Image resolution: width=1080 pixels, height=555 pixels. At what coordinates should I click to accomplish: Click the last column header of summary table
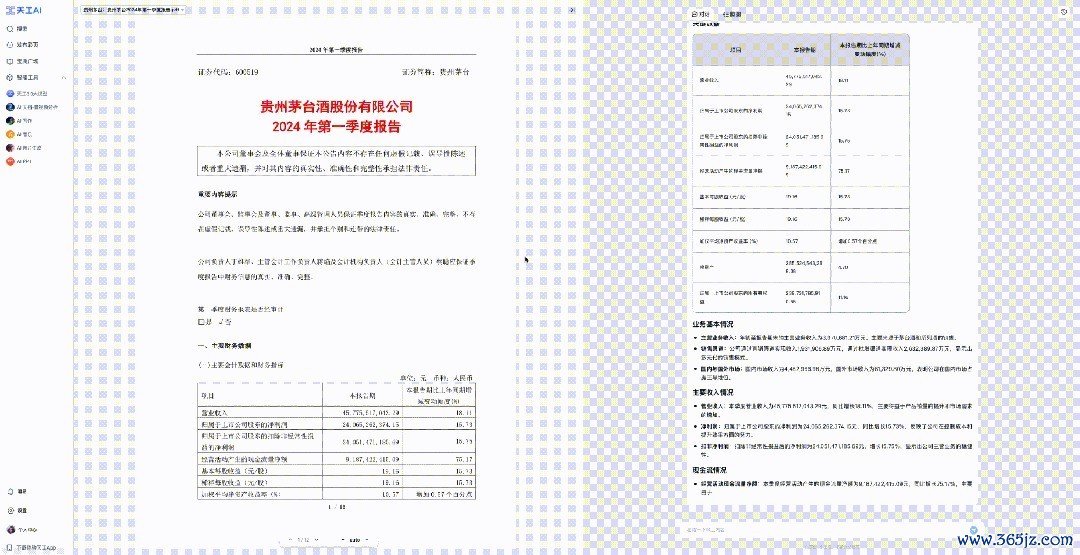[869, 49]
